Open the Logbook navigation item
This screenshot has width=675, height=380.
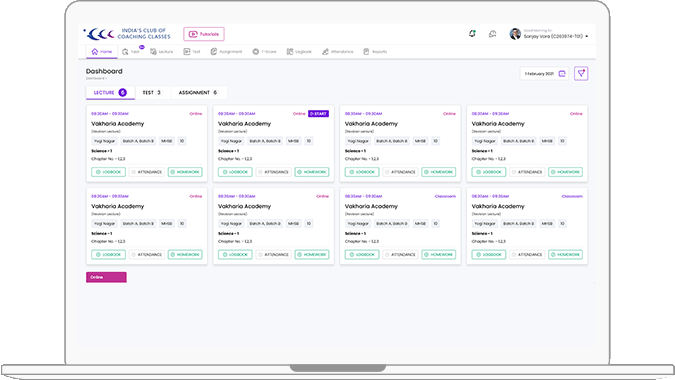tap(299, 52)
